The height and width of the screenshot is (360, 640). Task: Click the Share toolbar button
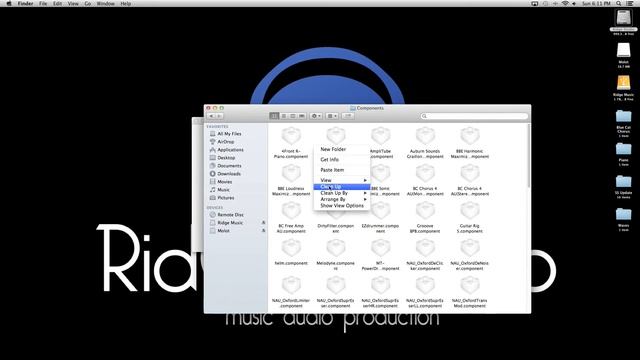(348, 116)
